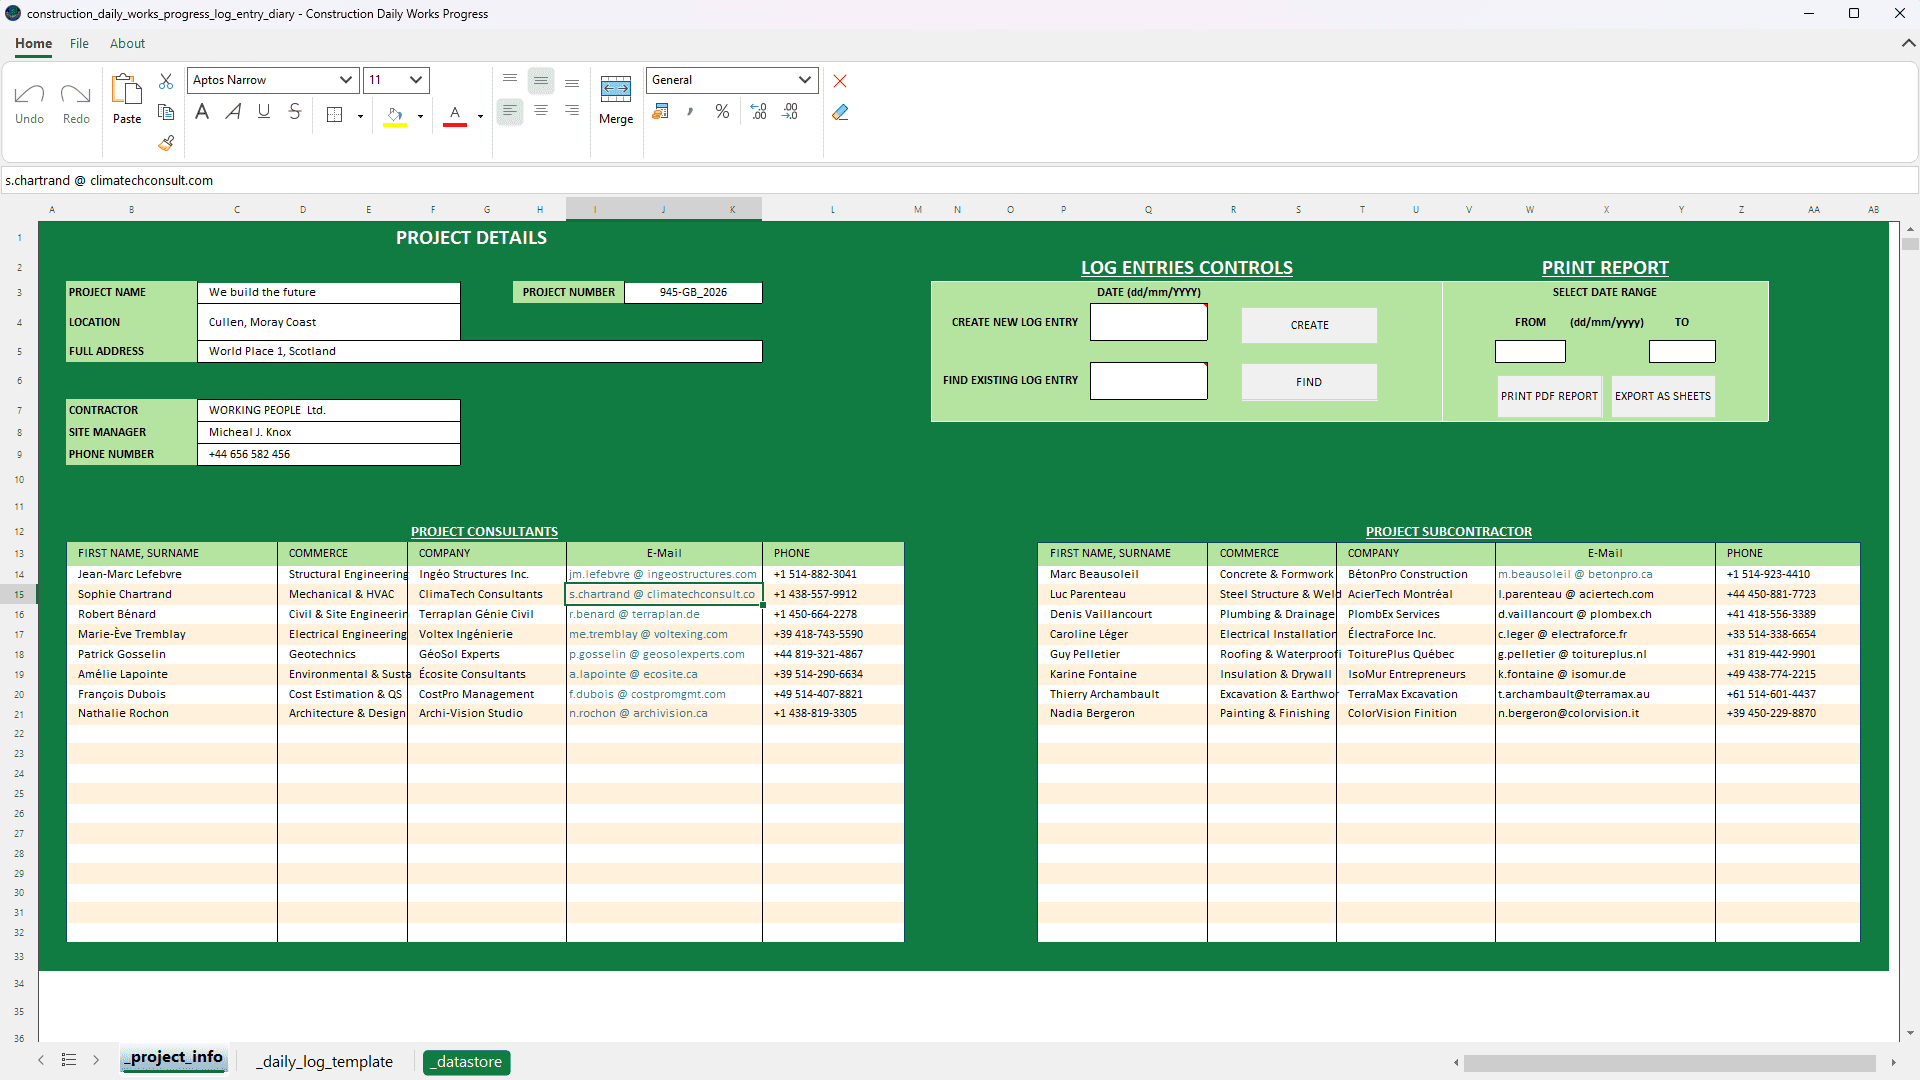Expand the fill color options arrow
This screenshot has width=1920, height=1080.
pos(420,116)
